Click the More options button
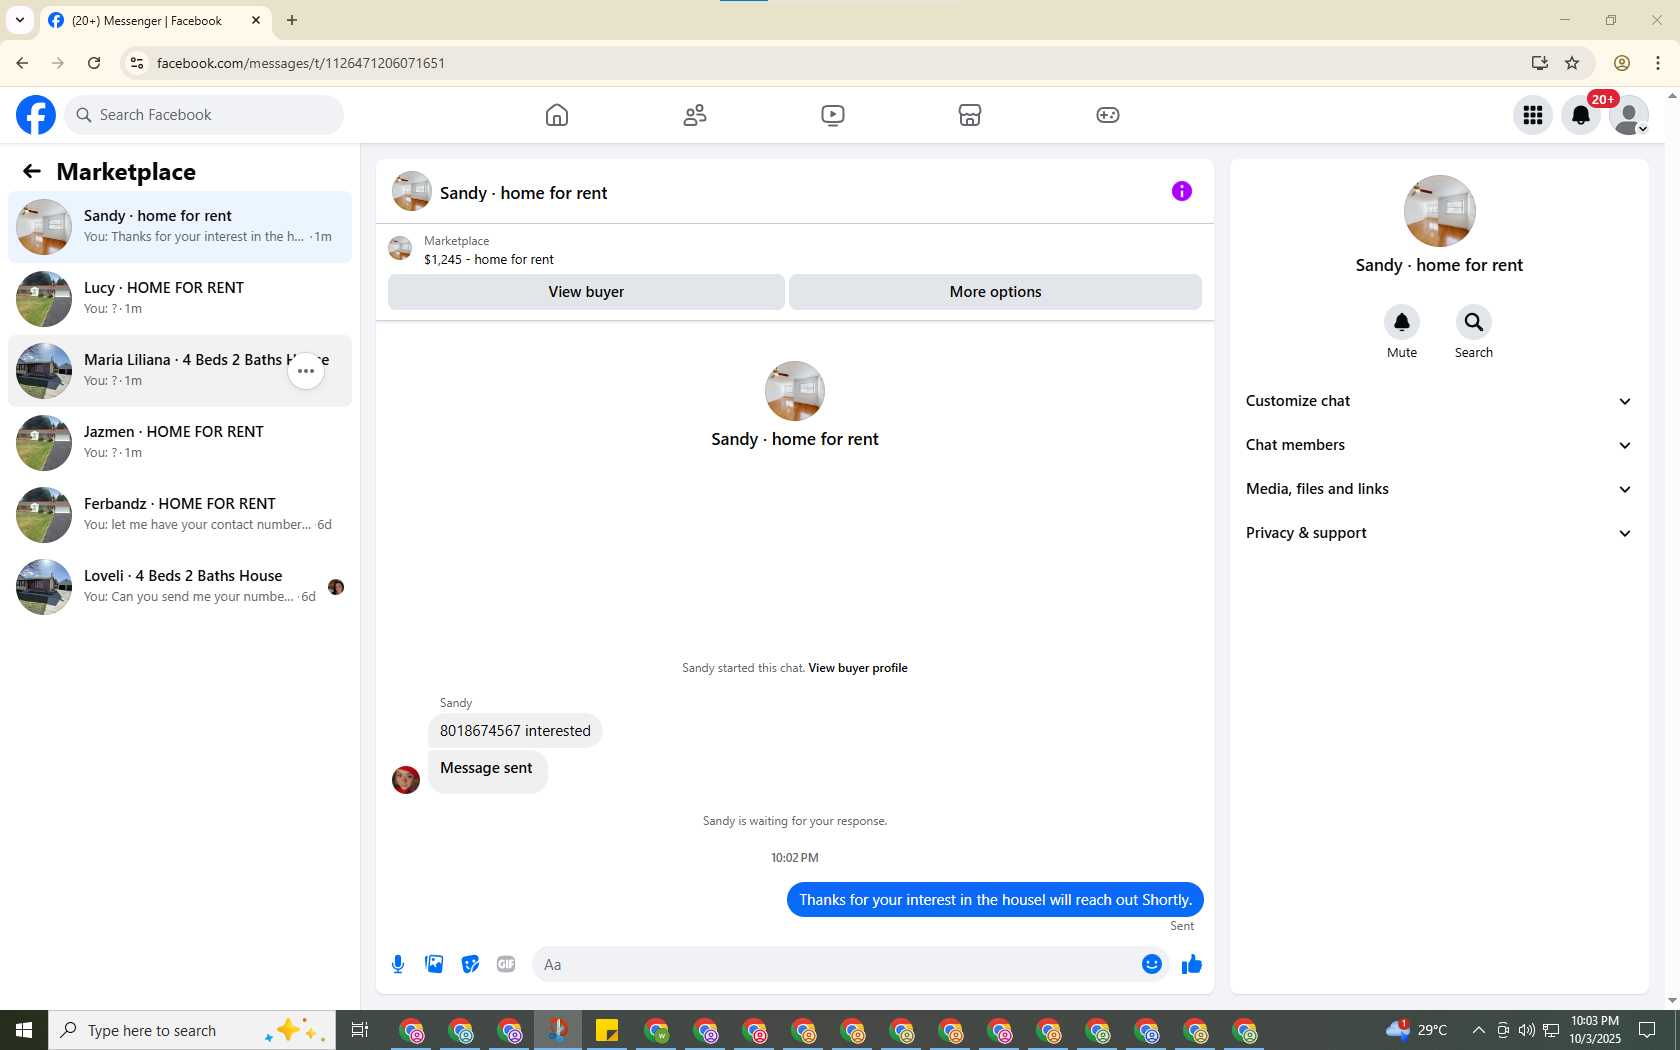This screenshot has height=1050, width=1680. (x=995, y=292)
